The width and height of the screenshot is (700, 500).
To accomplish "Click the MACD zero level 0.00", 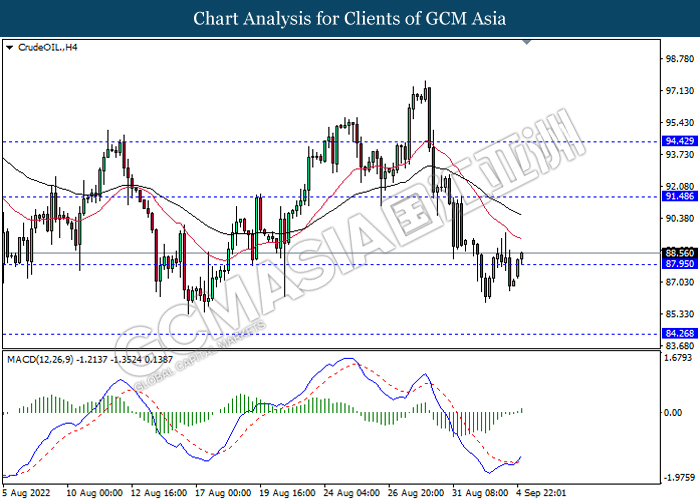I will 673,412.
